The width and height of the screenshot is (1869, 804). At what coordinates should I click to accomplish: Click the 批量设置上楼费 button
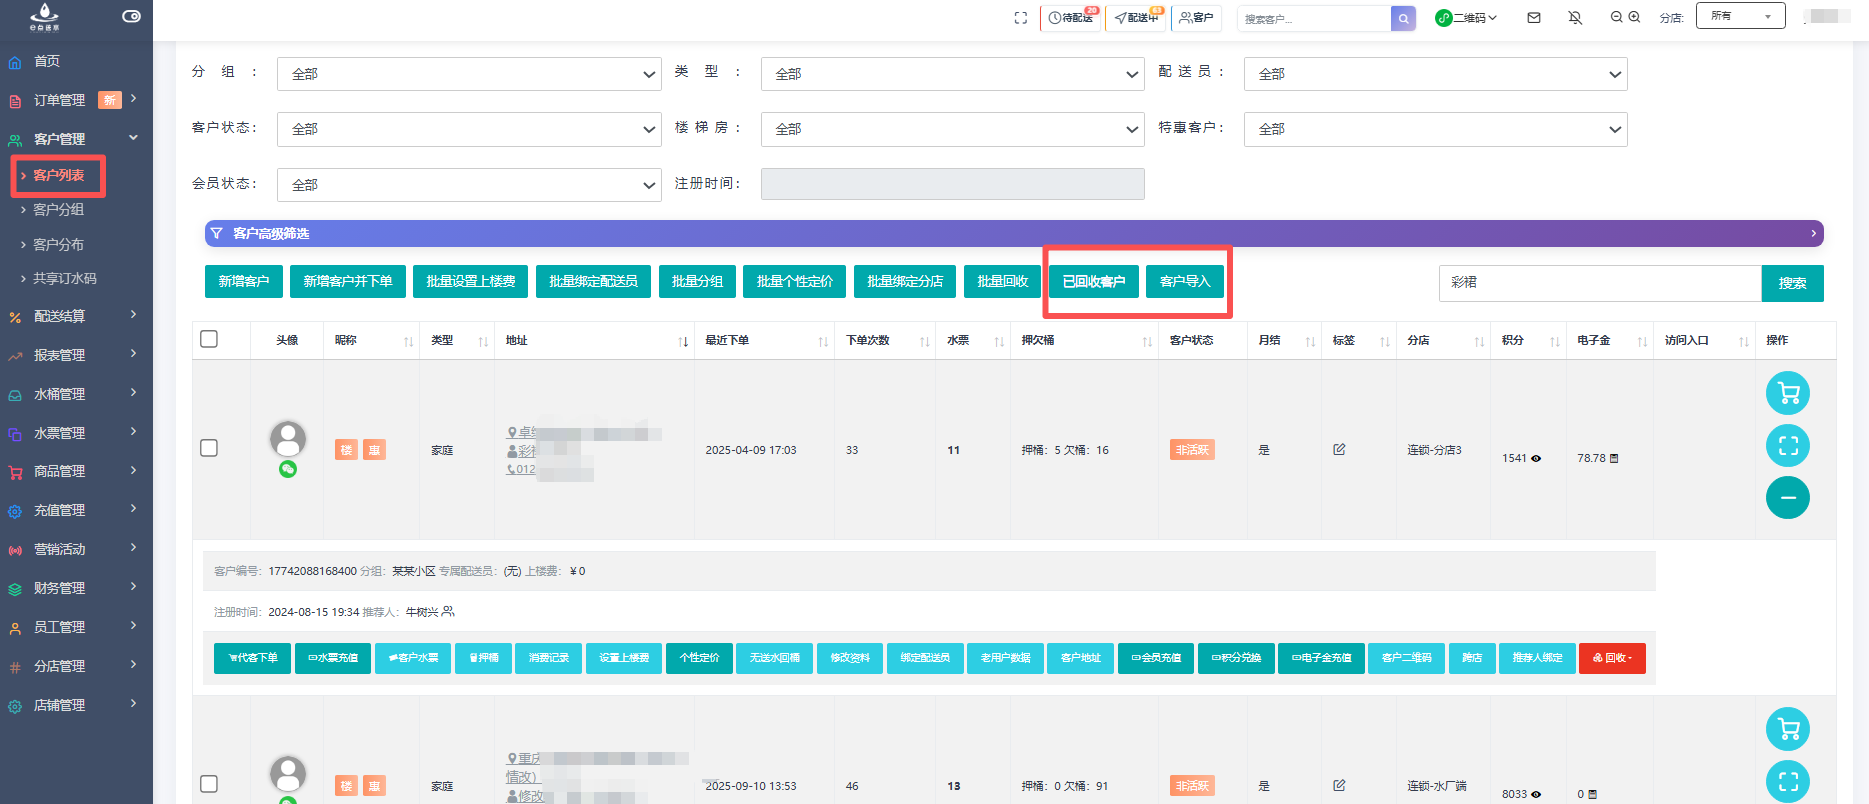pyautogui.click(x=471, y=282)
